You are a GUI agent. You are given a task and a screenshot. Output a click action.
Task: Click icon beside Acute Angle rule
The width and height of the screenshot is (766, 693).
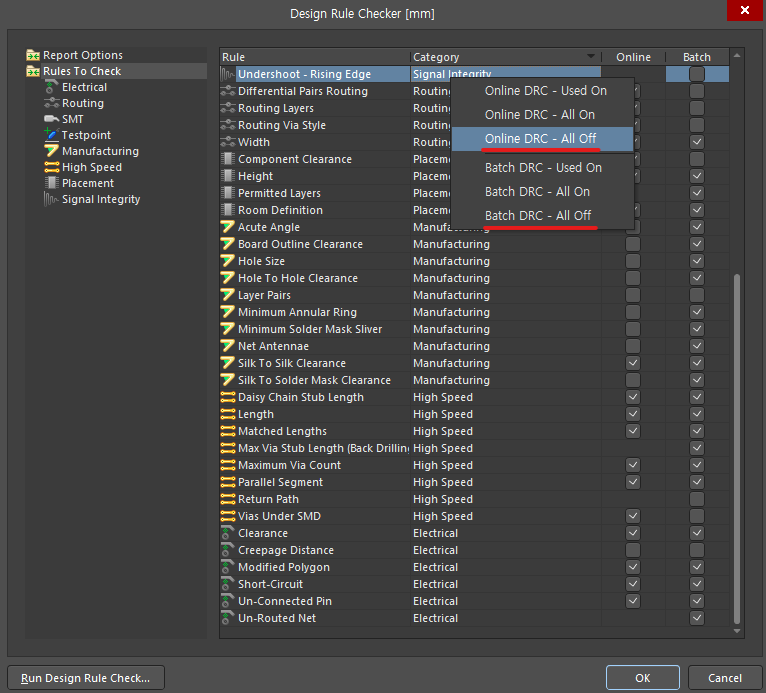tap(228, 227)
